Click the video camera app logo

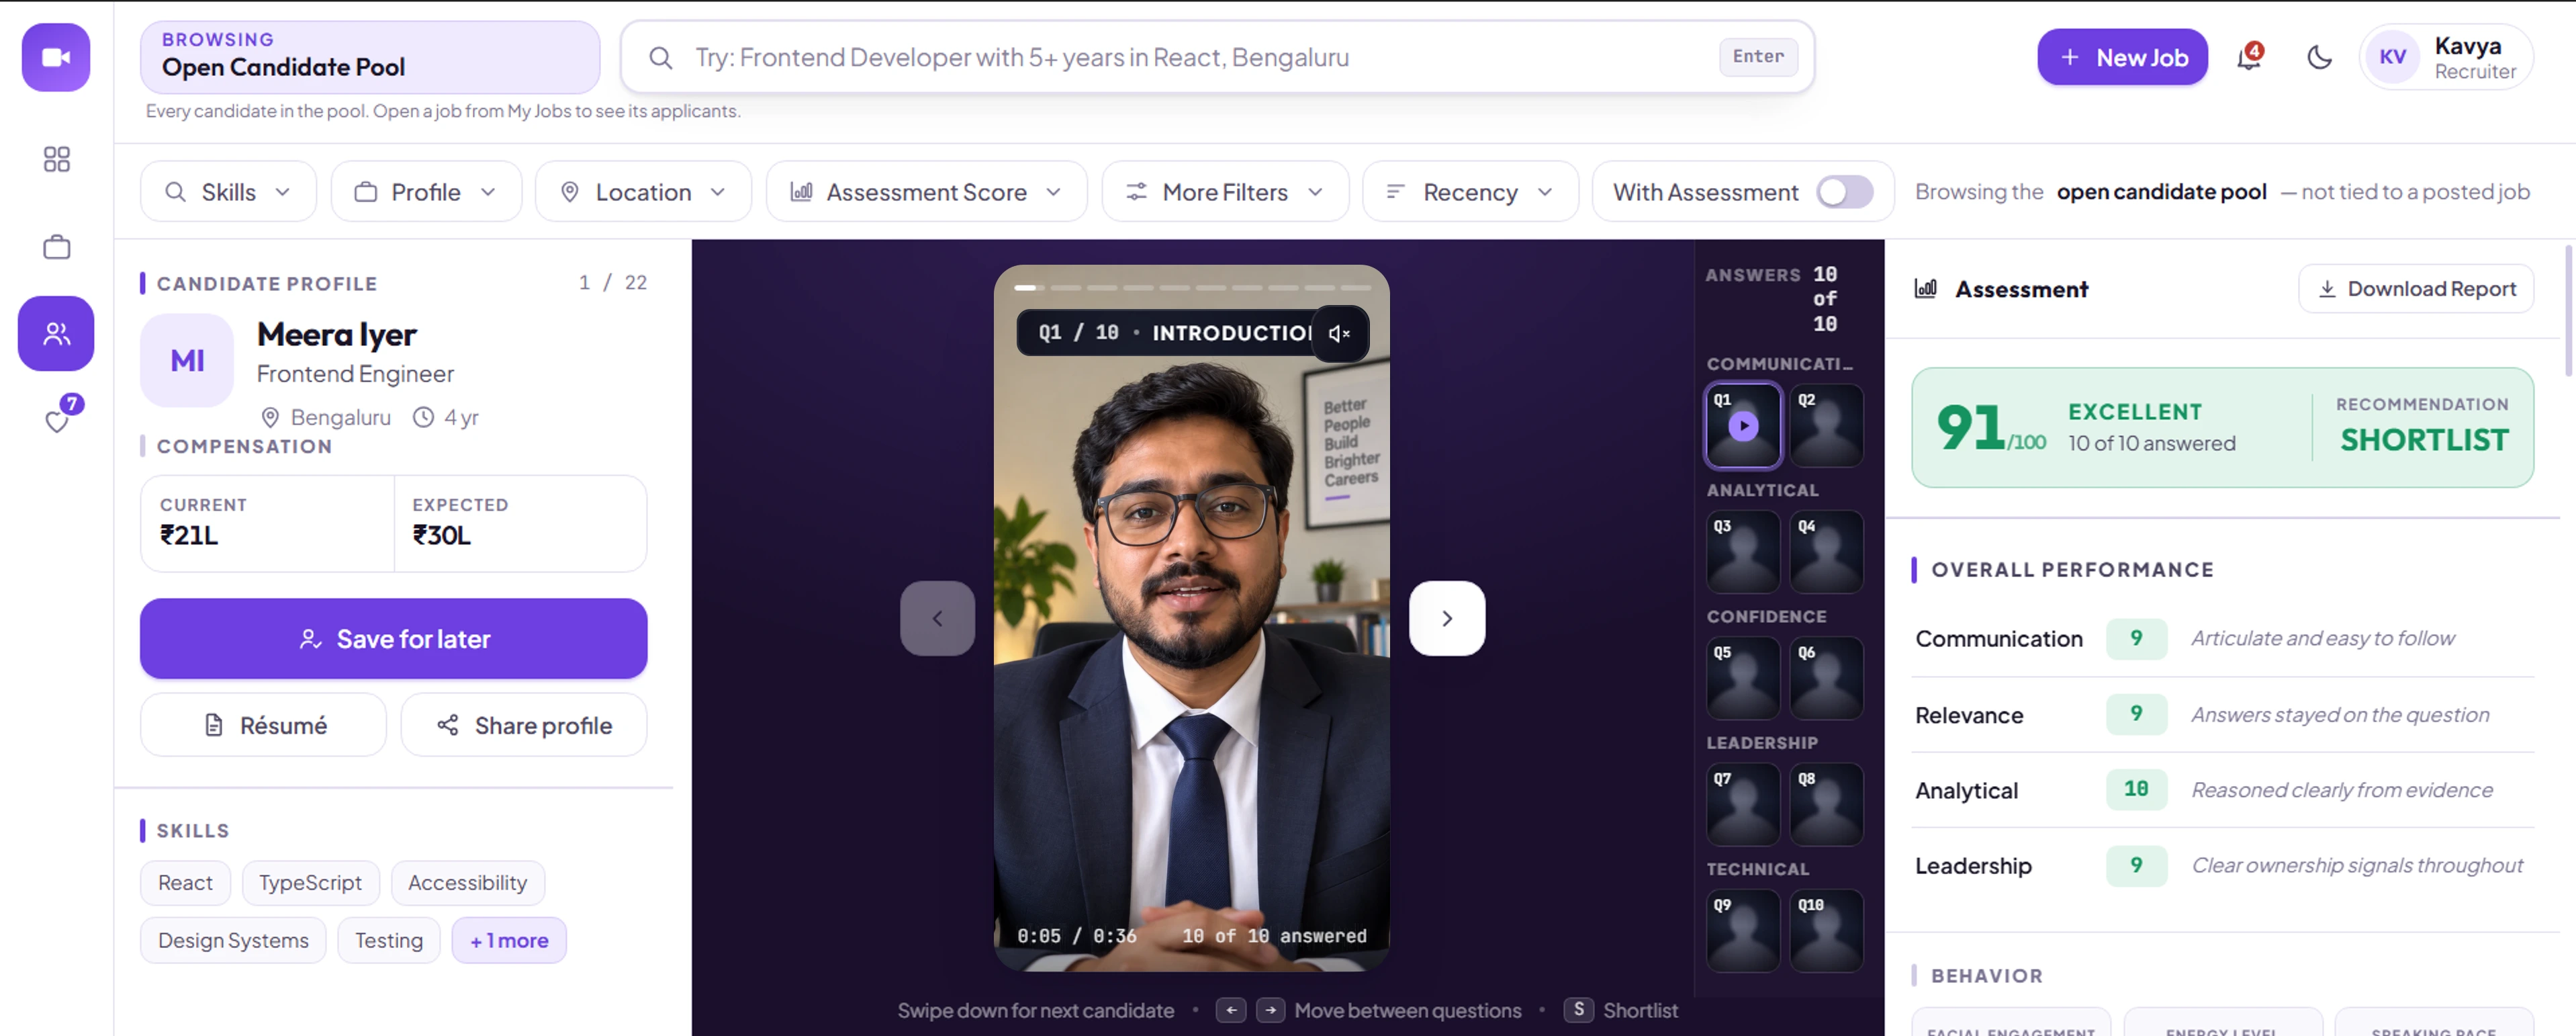(56, 57)
